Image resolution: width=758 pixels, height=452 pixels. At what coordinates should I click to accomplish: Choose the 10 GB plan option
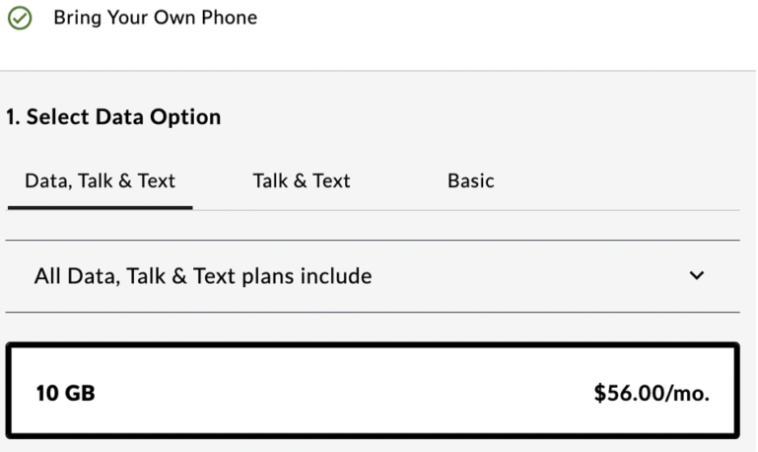(x=372, y=392)
